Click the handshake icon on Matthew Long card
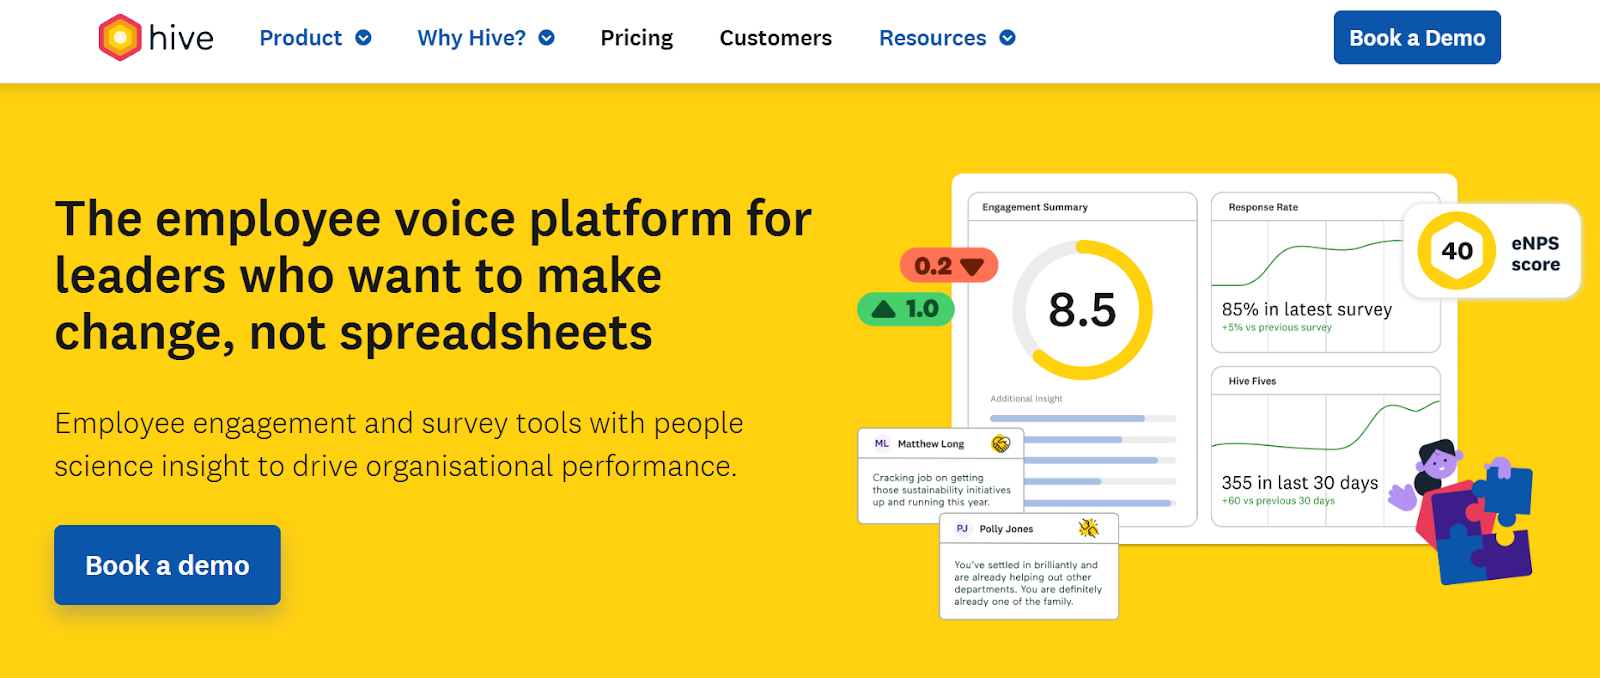Viewport: 1600px width, 678px height. (x=1000, y=444)
